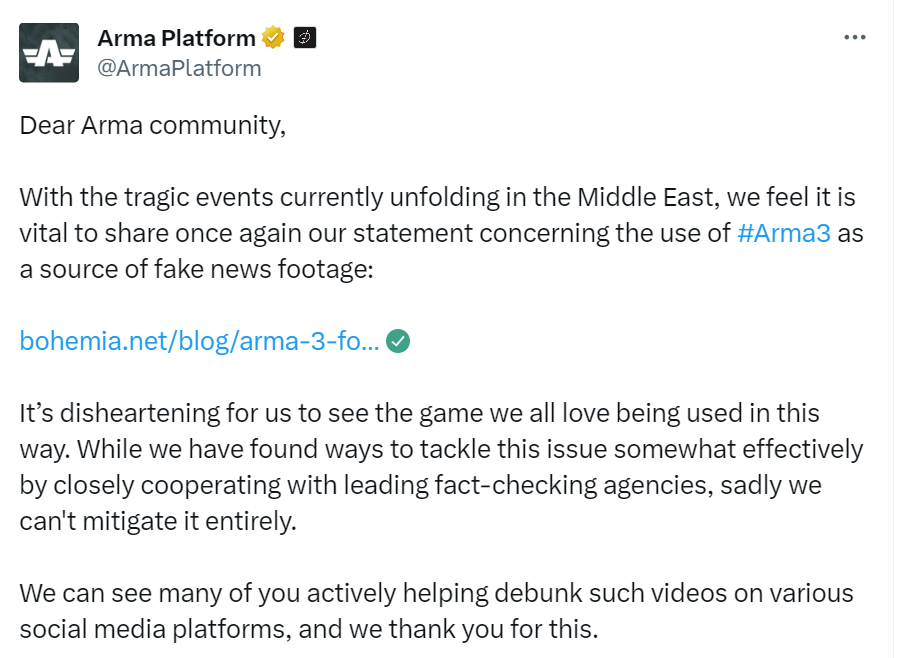Viewport: 901px width, 658px height.
Task: Open the #Arma3 hashtag
Action: [784, 233]
